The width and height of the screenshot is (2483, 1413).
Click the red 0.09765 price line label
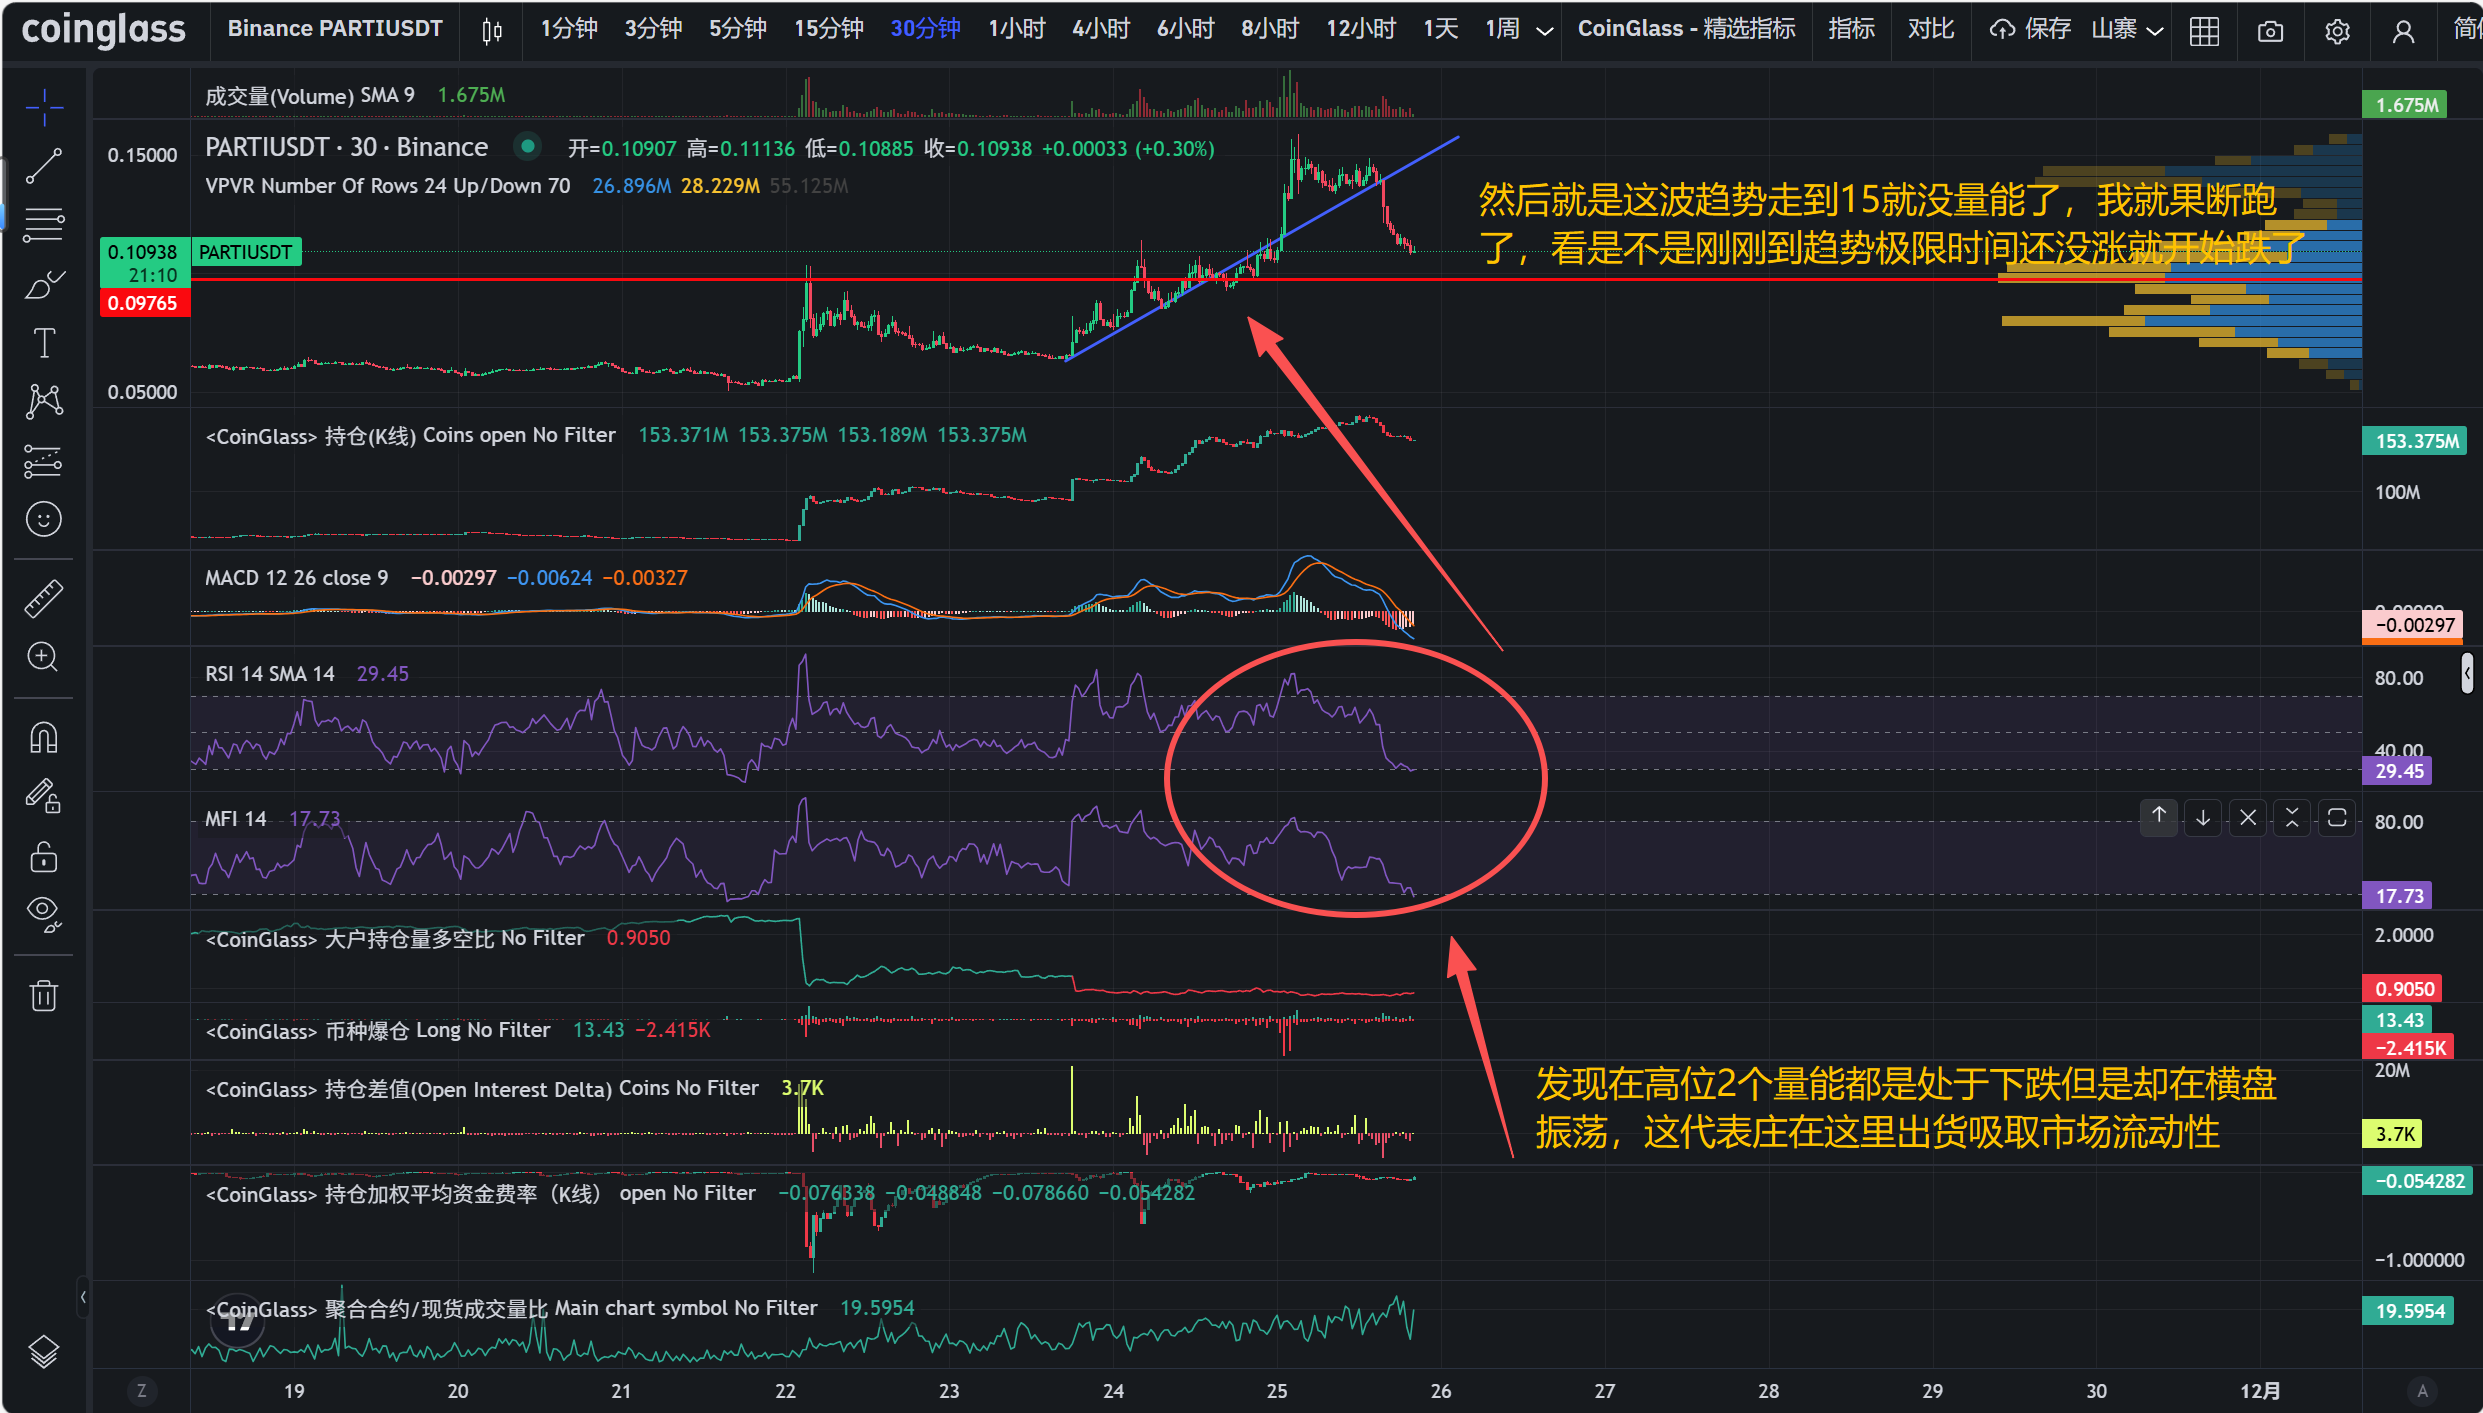[143, 303]
